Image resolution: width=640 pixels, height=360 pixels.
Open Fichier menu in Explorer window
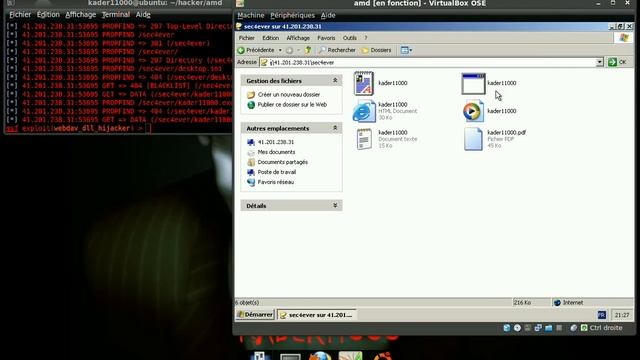(247, 38)
